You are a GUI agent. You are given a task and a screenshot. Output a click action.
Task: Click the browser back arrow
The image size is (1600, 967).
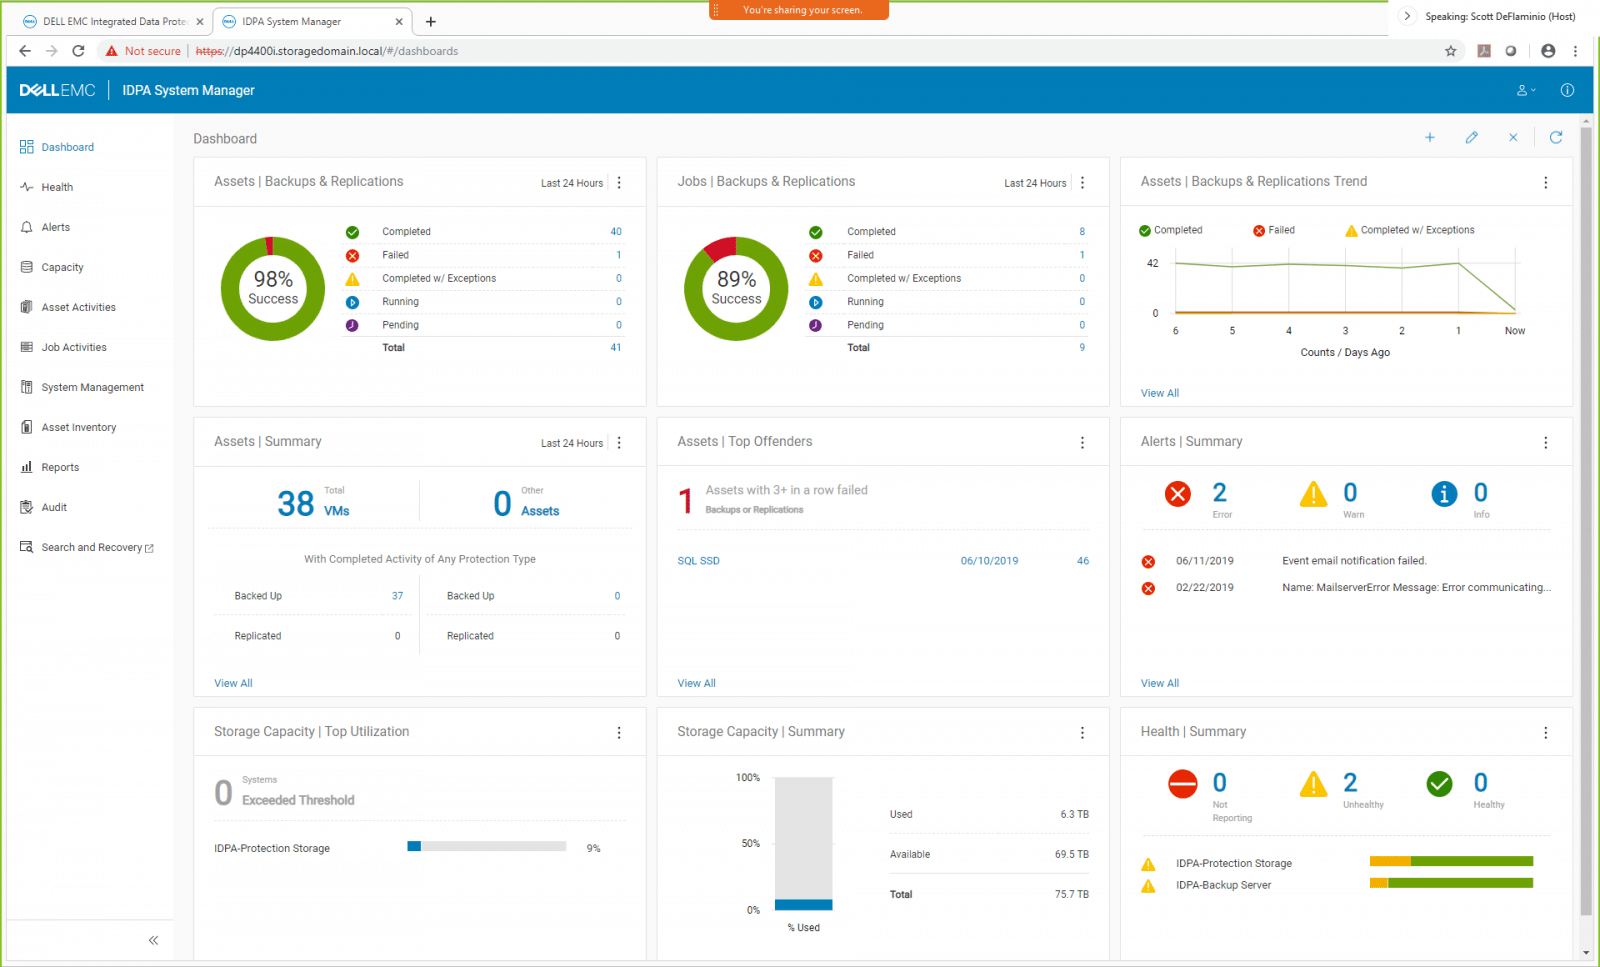coord(25,51)
